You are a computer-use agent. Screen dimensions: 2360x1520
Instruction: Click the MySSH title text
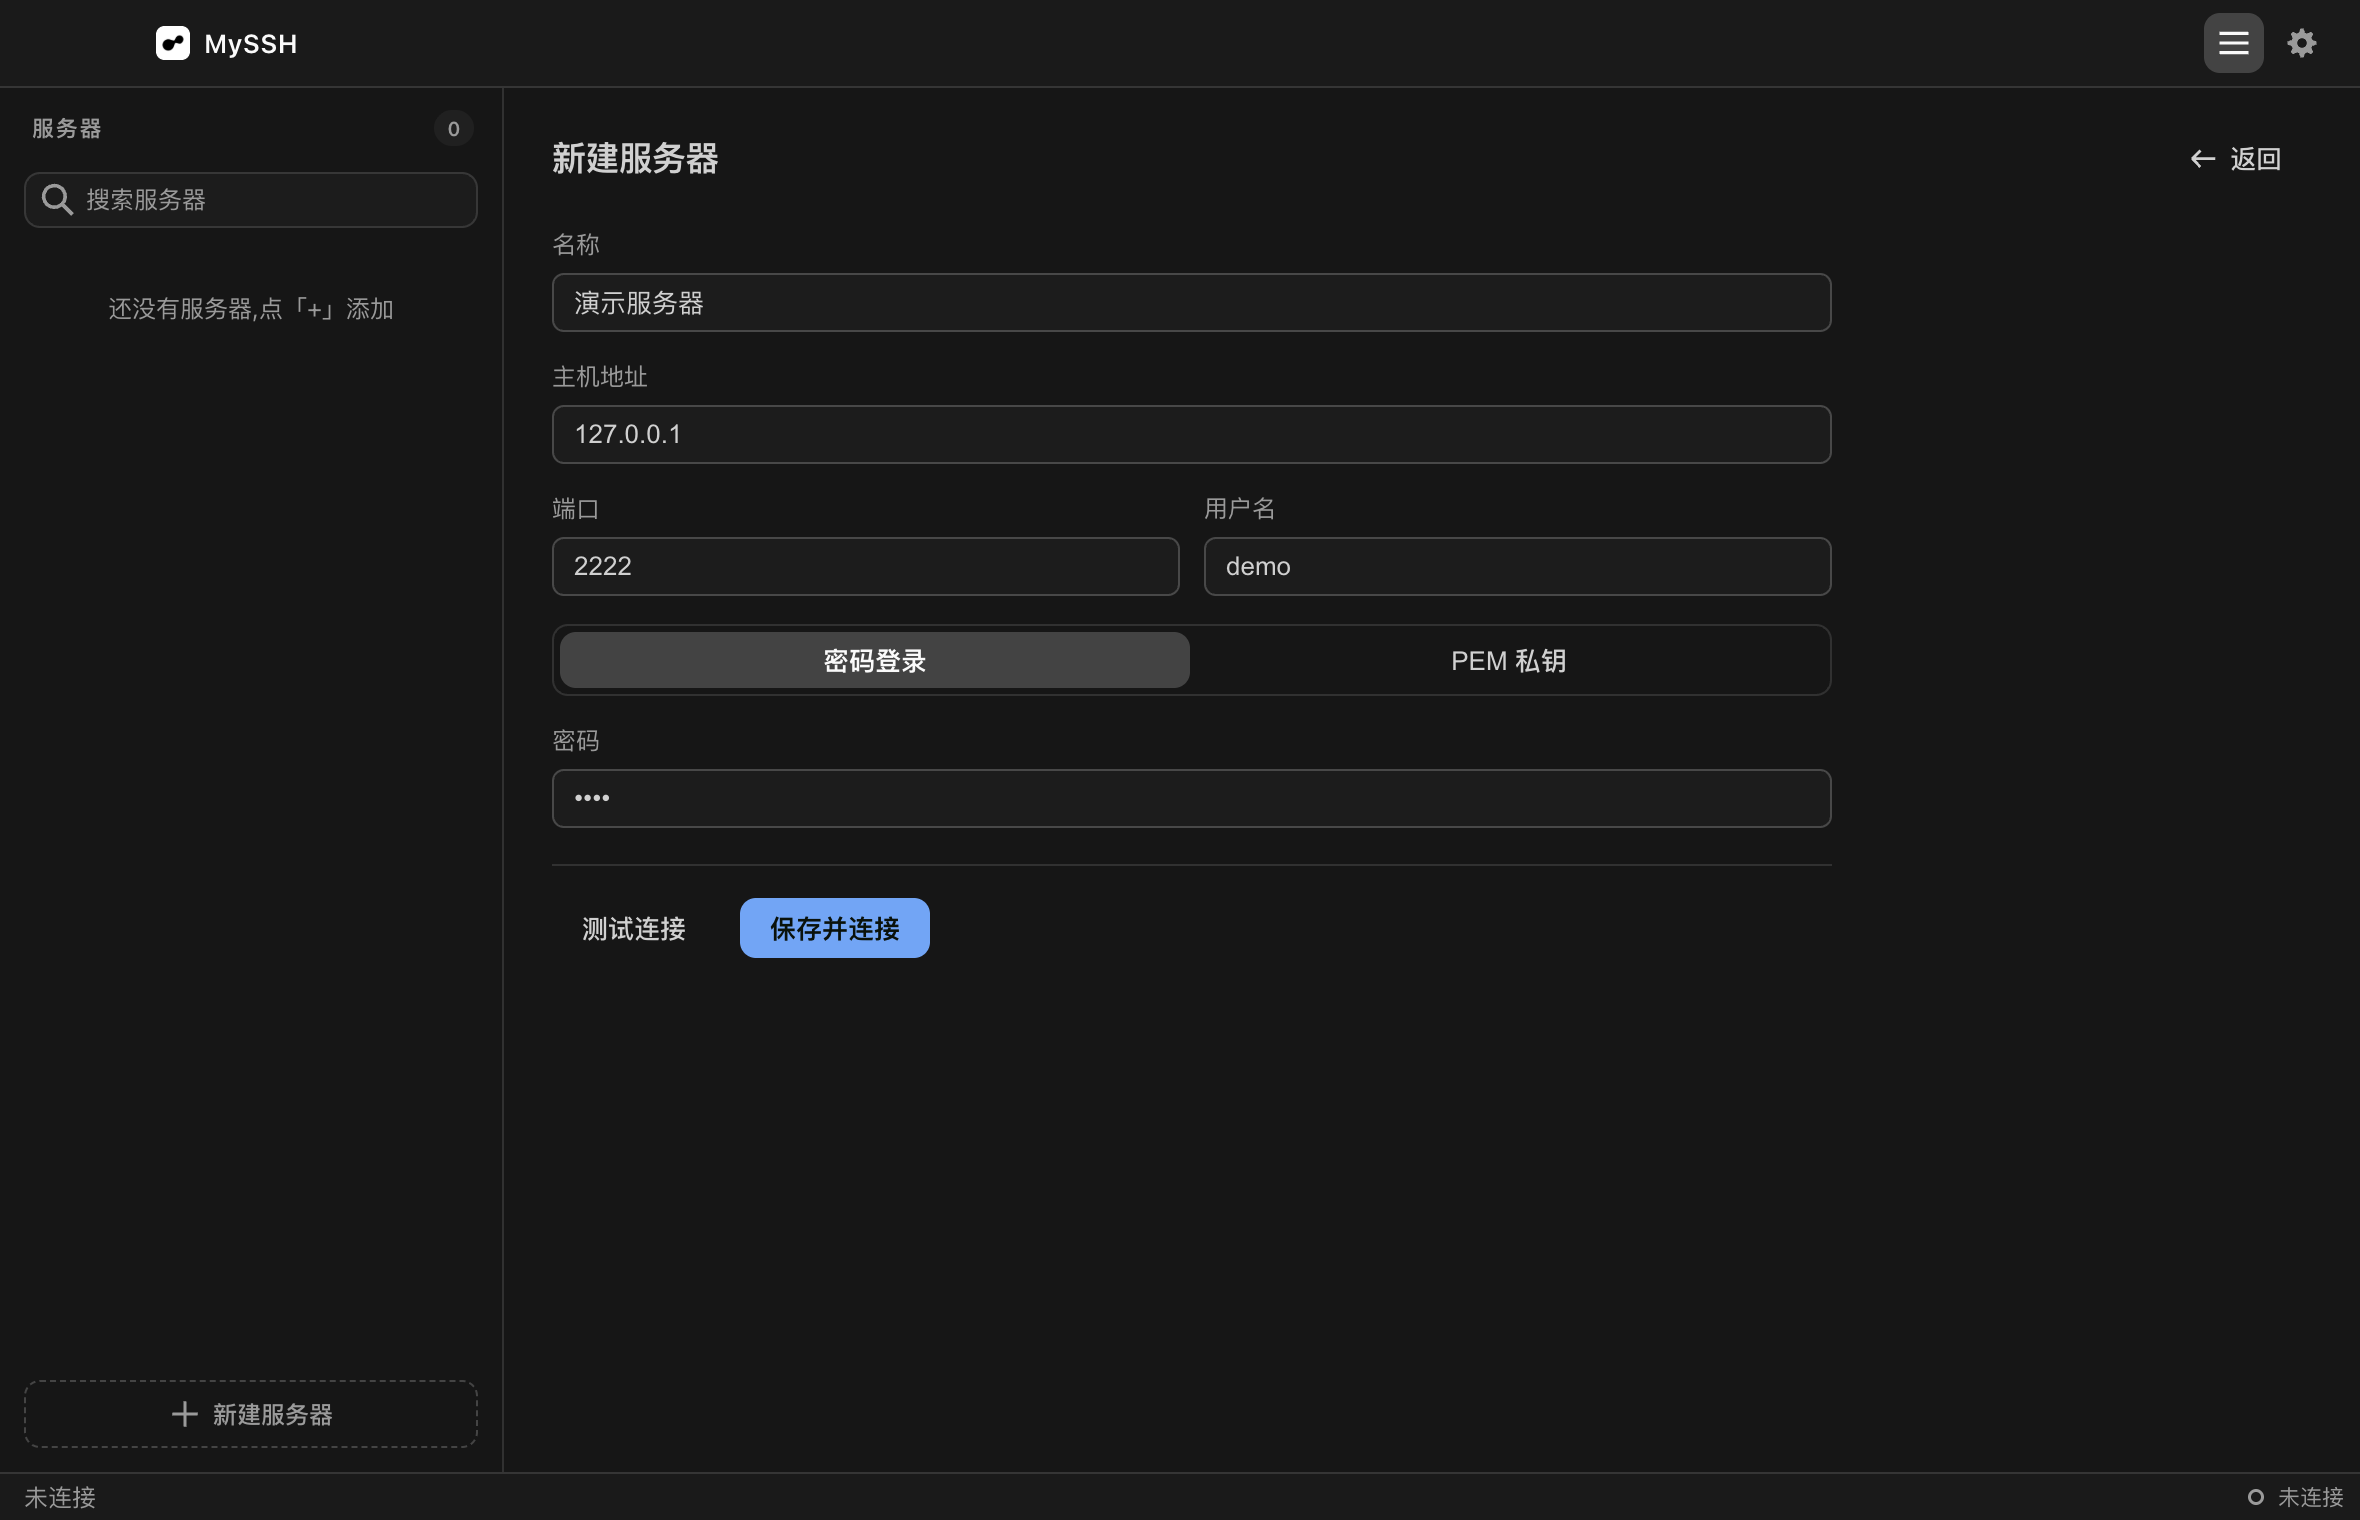pos(250,44)
